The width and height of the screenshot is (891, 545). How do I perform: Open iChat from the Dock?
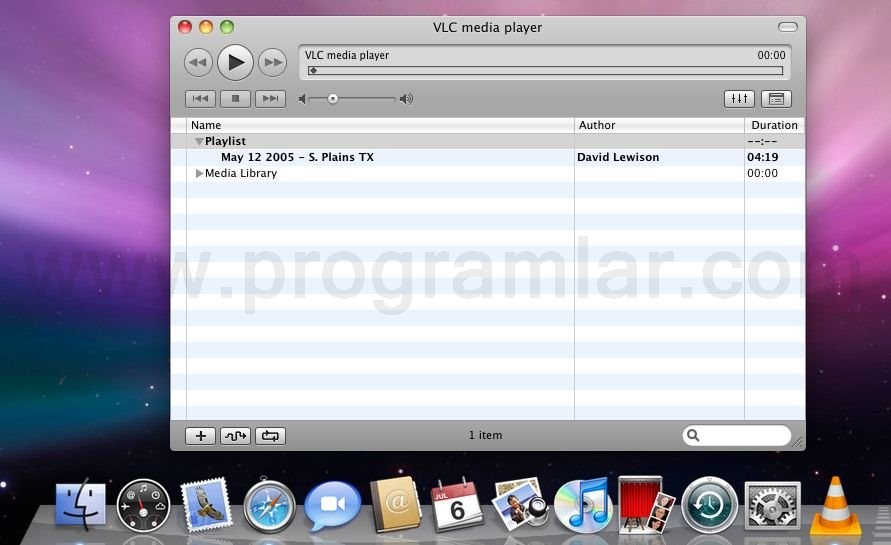click(332, 506)
